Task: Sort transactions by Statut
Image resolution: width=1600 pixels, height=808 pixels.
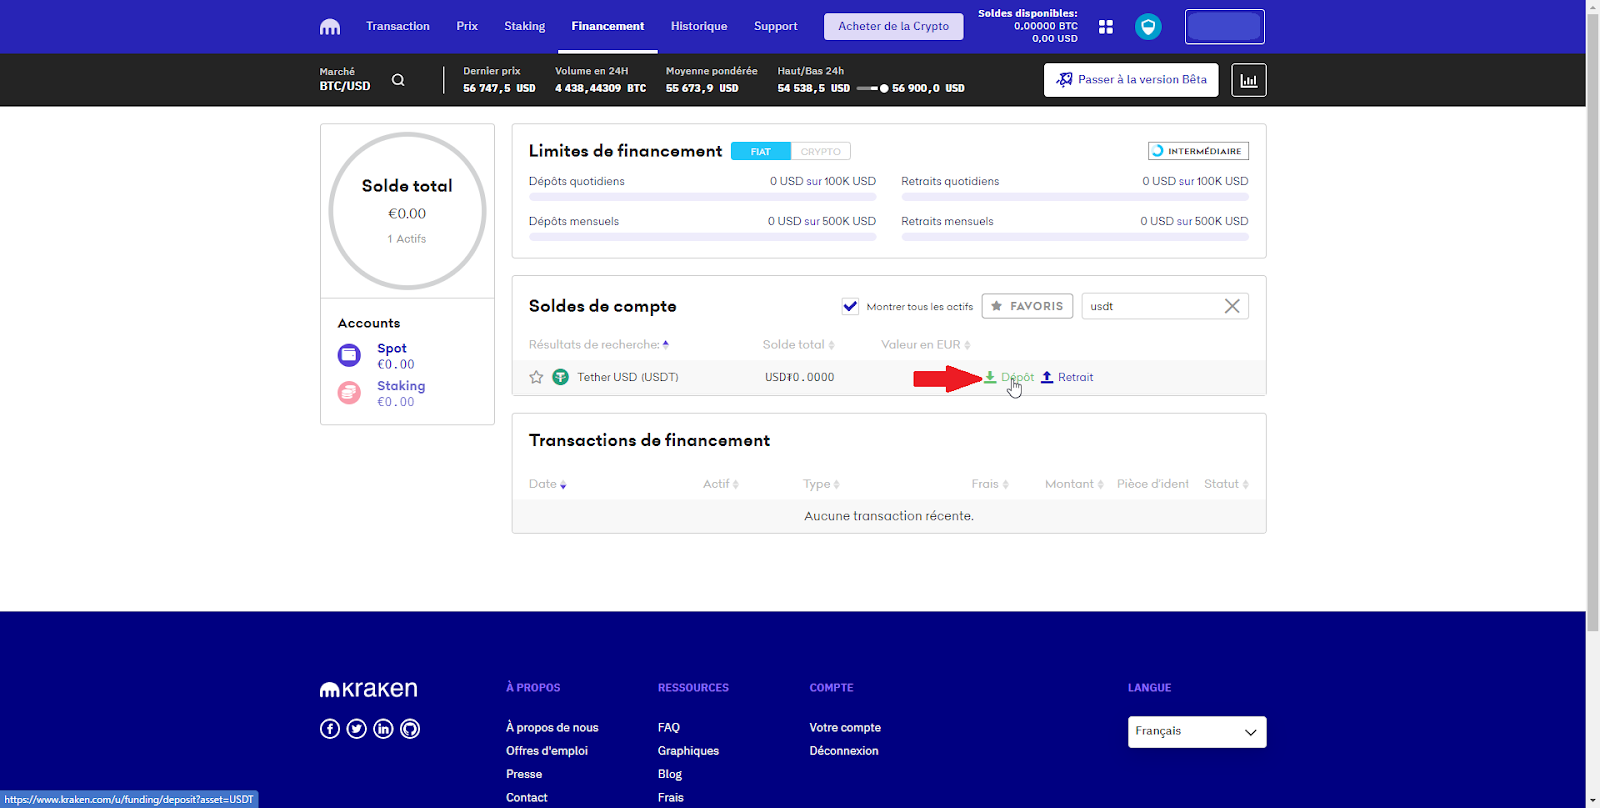Action: point(1226,484)
